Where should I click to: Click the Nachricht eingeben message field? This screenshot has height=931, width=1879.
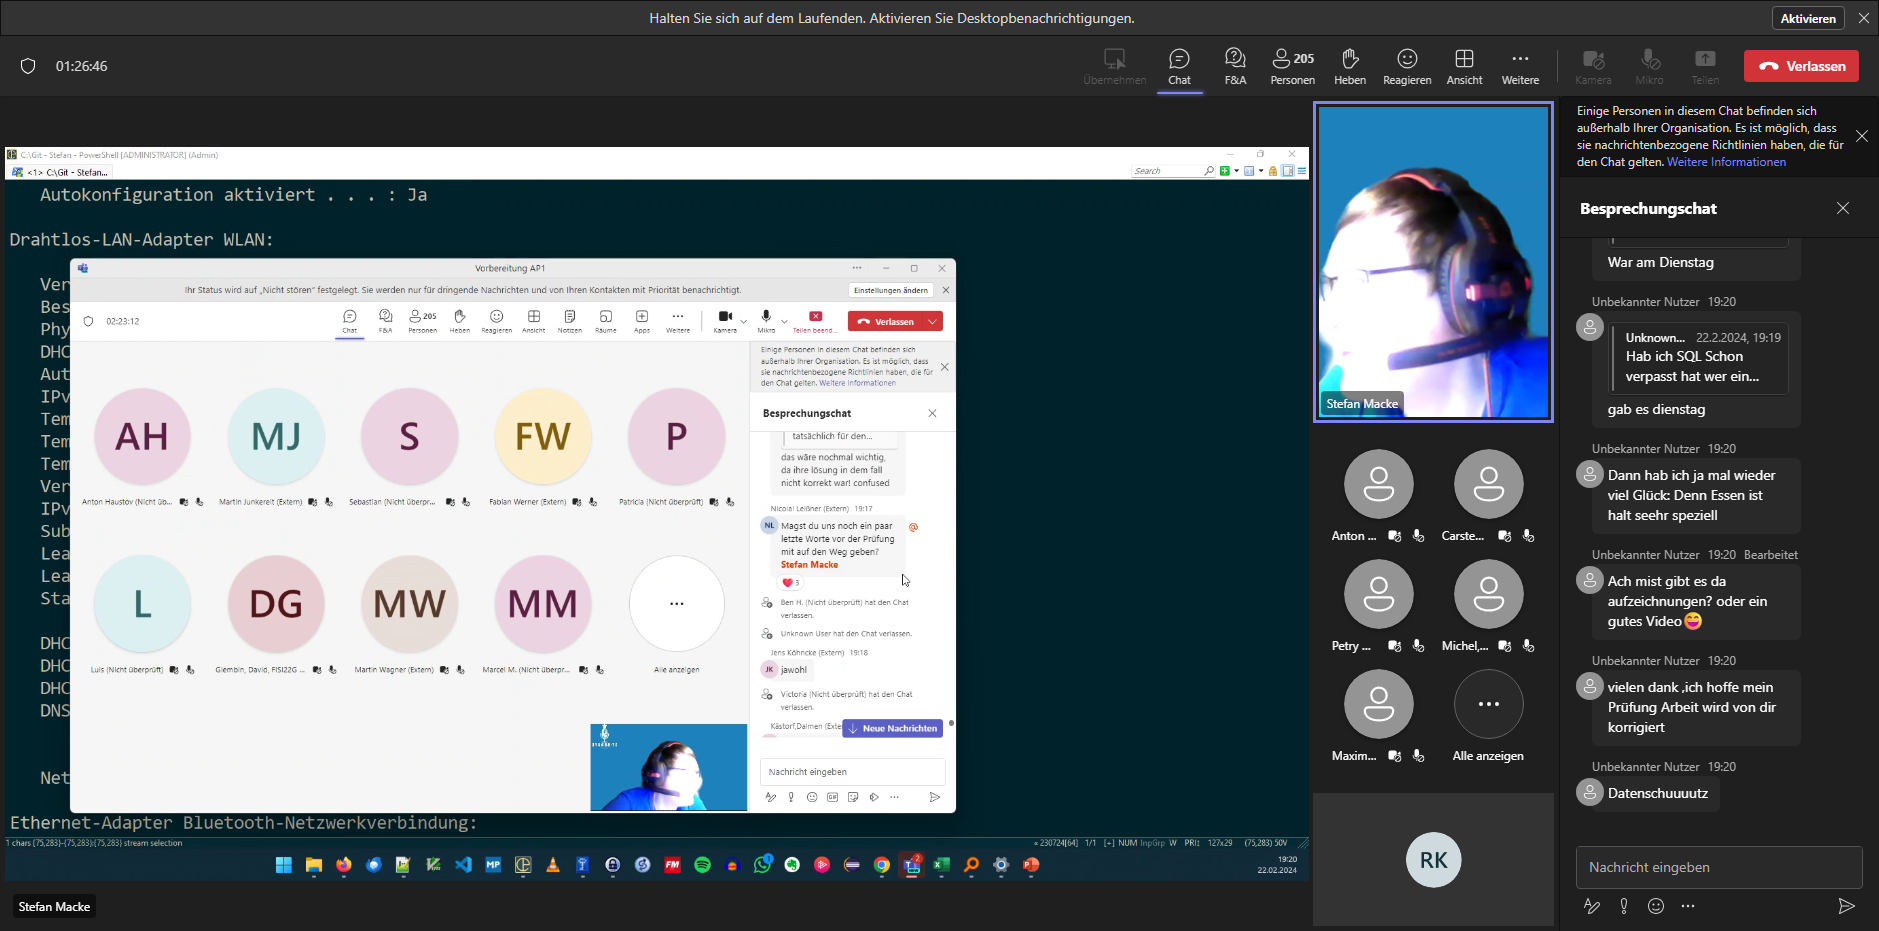1718,867
